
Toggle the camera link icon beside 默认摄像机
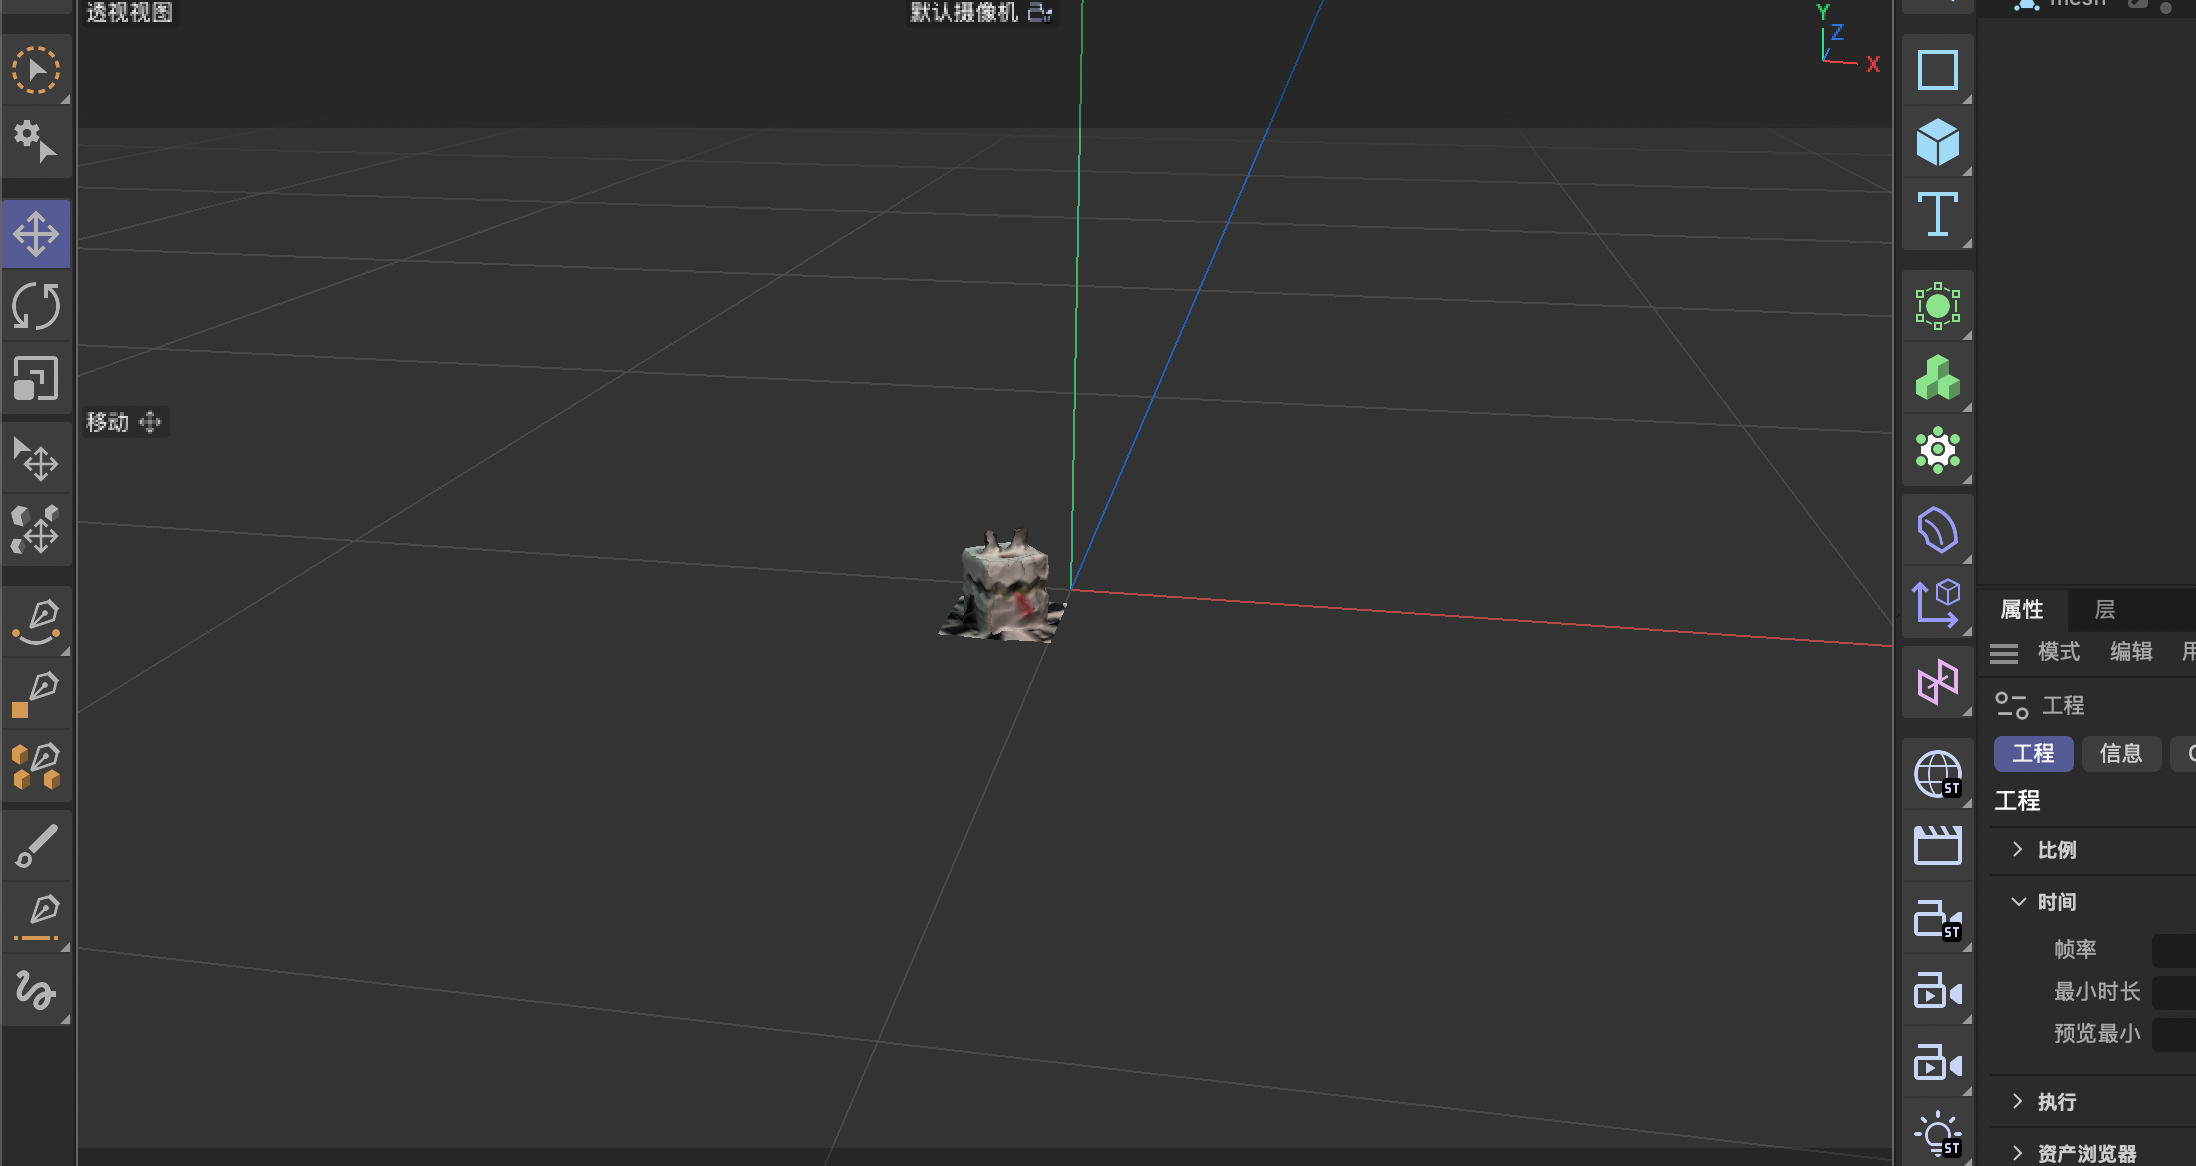click(x=1038, y=13)
